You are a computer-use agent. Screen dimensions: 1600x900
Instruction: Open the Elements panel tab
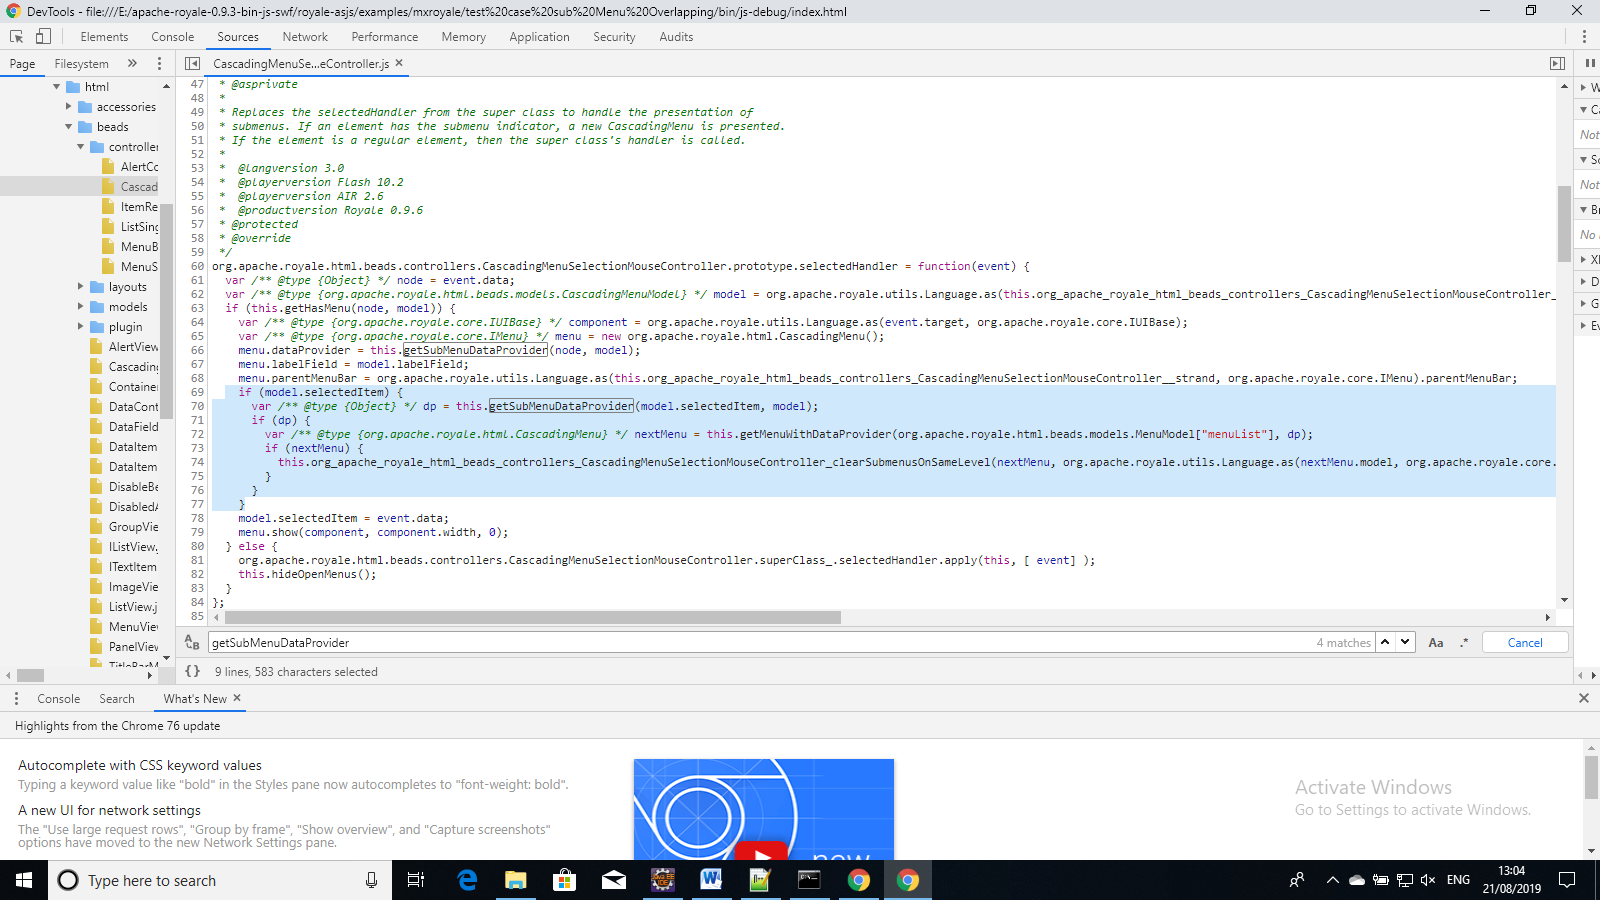coord(104,37)
